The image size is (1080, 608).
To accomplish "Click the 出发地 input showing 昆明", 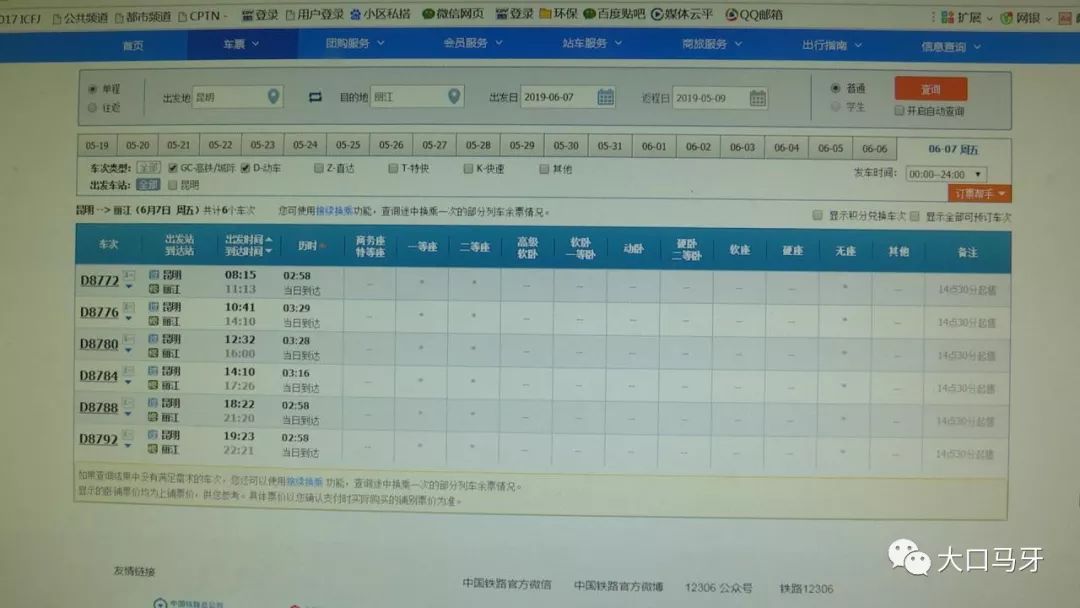I will click(237, 97).
